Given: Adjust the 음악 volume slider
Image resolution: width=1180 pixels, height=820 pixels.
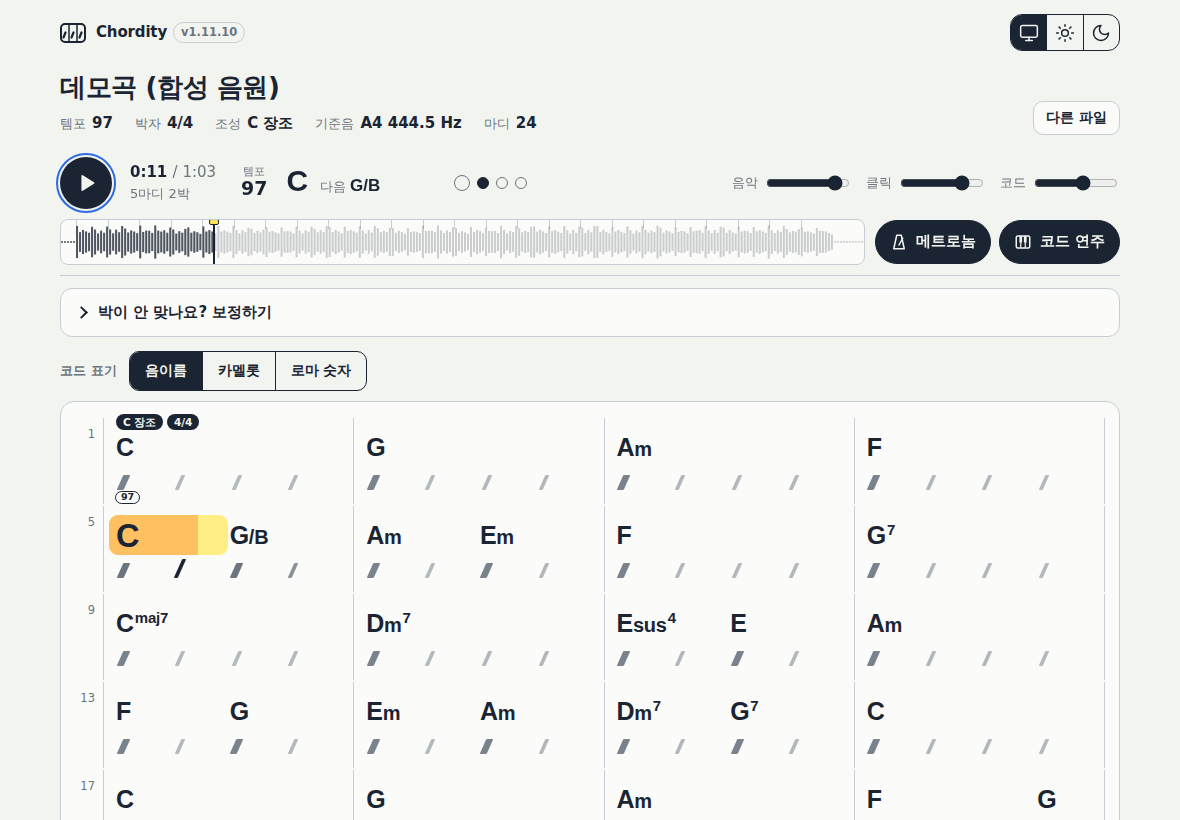Looking at the screenshot, I should point(807,183).
